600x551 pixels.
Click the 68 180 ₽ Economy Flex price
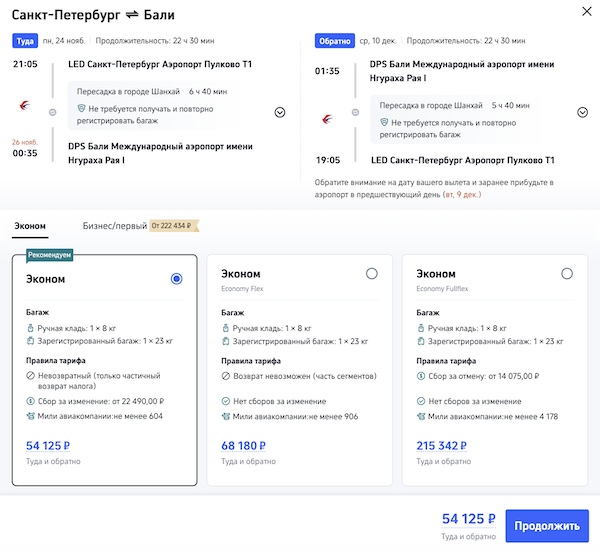point(243,445)
